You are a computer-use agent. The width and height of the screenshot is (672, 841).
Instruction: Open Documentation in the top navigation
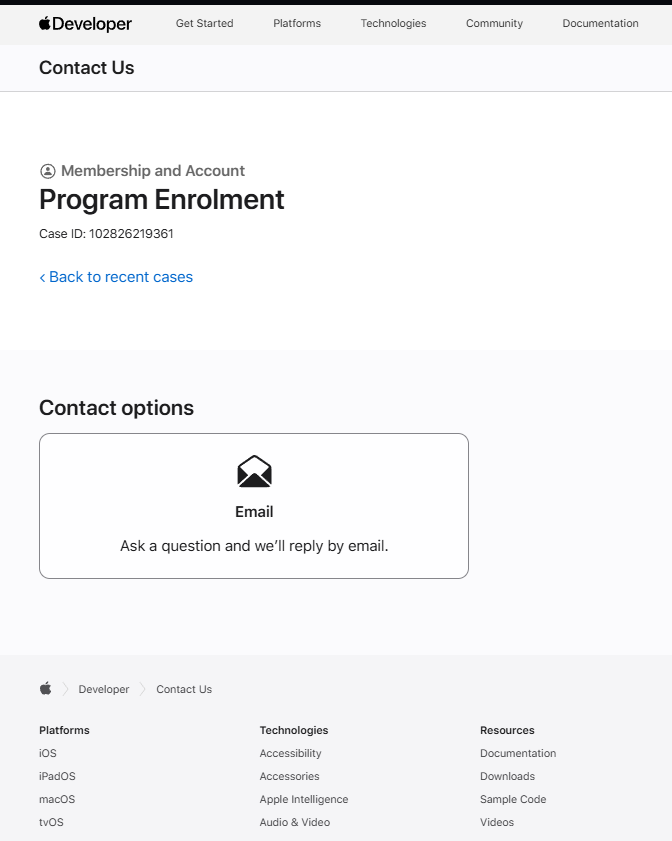600,24
